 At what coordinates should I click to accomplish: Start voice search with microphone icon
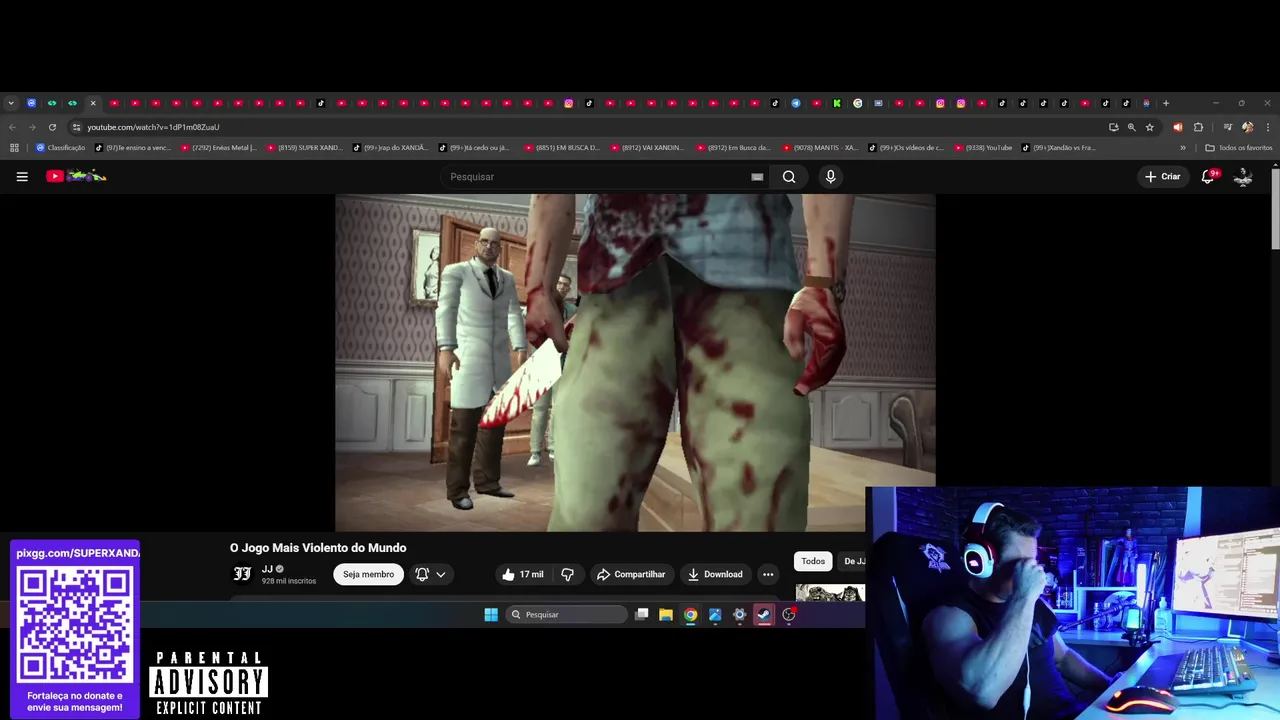pyautogui.click(x=830, y=177)
